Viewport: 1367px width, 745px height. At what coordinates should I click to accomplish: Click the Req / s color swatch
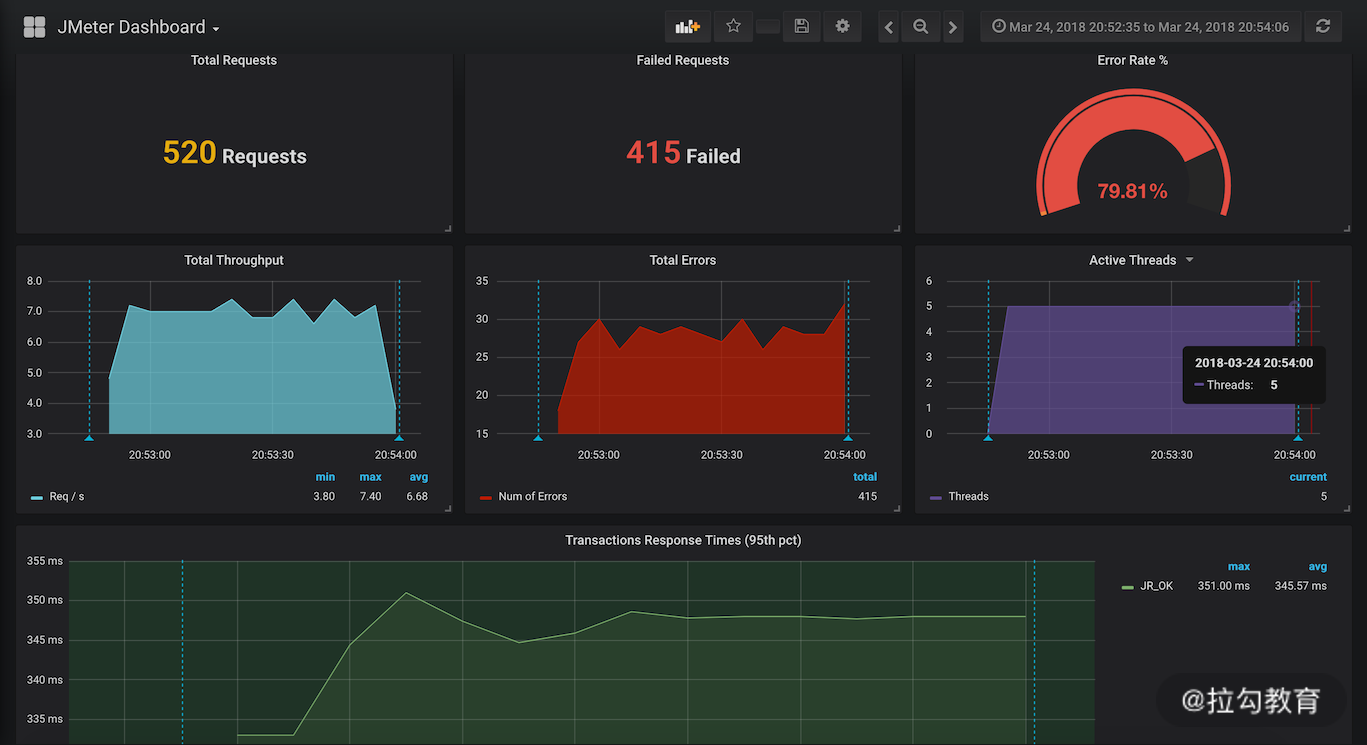tap(37, 497)
